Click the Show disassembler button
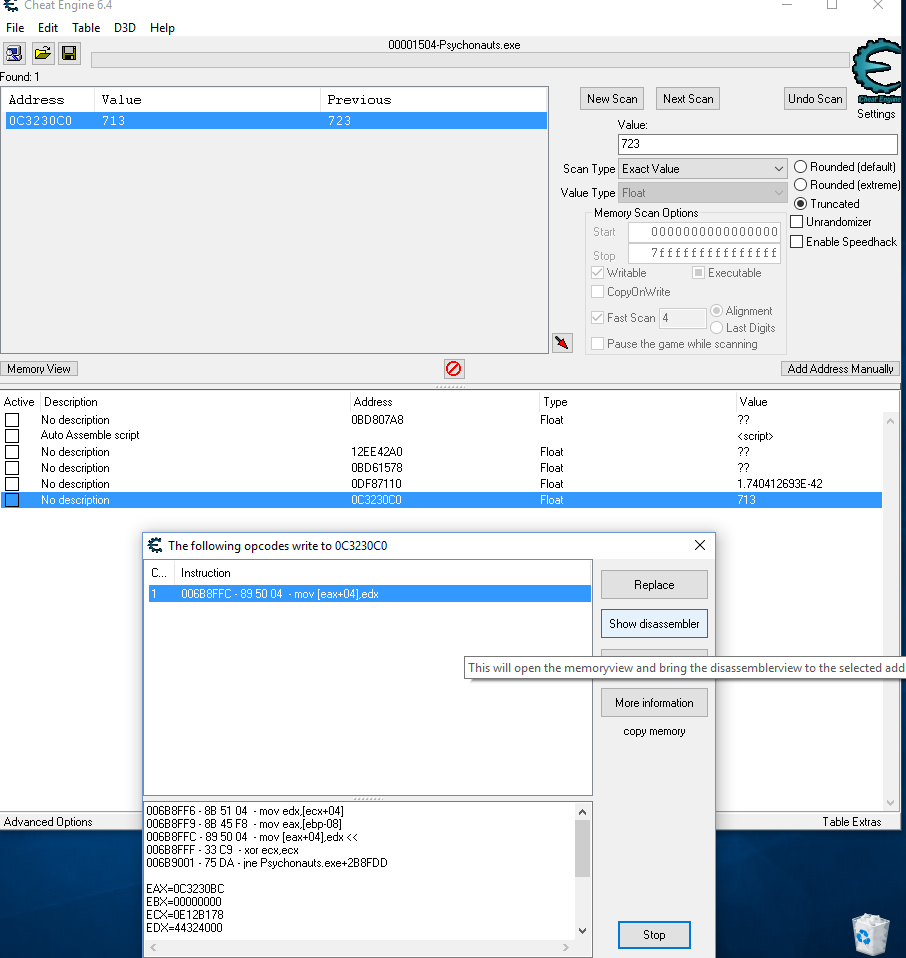 (654, 624)
